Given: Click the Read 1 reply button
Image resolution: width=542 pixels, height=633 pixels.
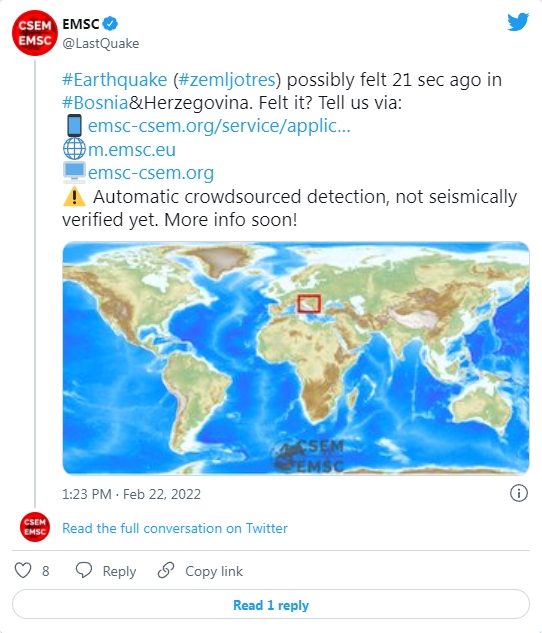Looking at the screenshot, I should coord(271,604).
